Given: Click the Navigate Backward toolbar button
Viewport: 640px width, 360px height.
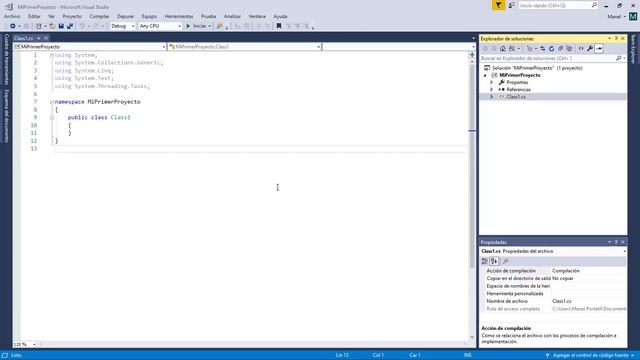Looking at the screenshot, I should click(x=13, y=26).
